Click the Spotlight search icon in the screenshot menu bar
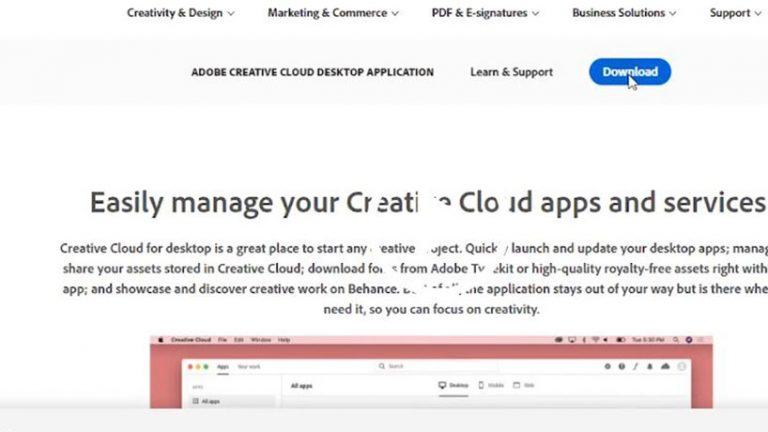The height and width of the screenshot is (432, 768). click(x=676, y=340)
